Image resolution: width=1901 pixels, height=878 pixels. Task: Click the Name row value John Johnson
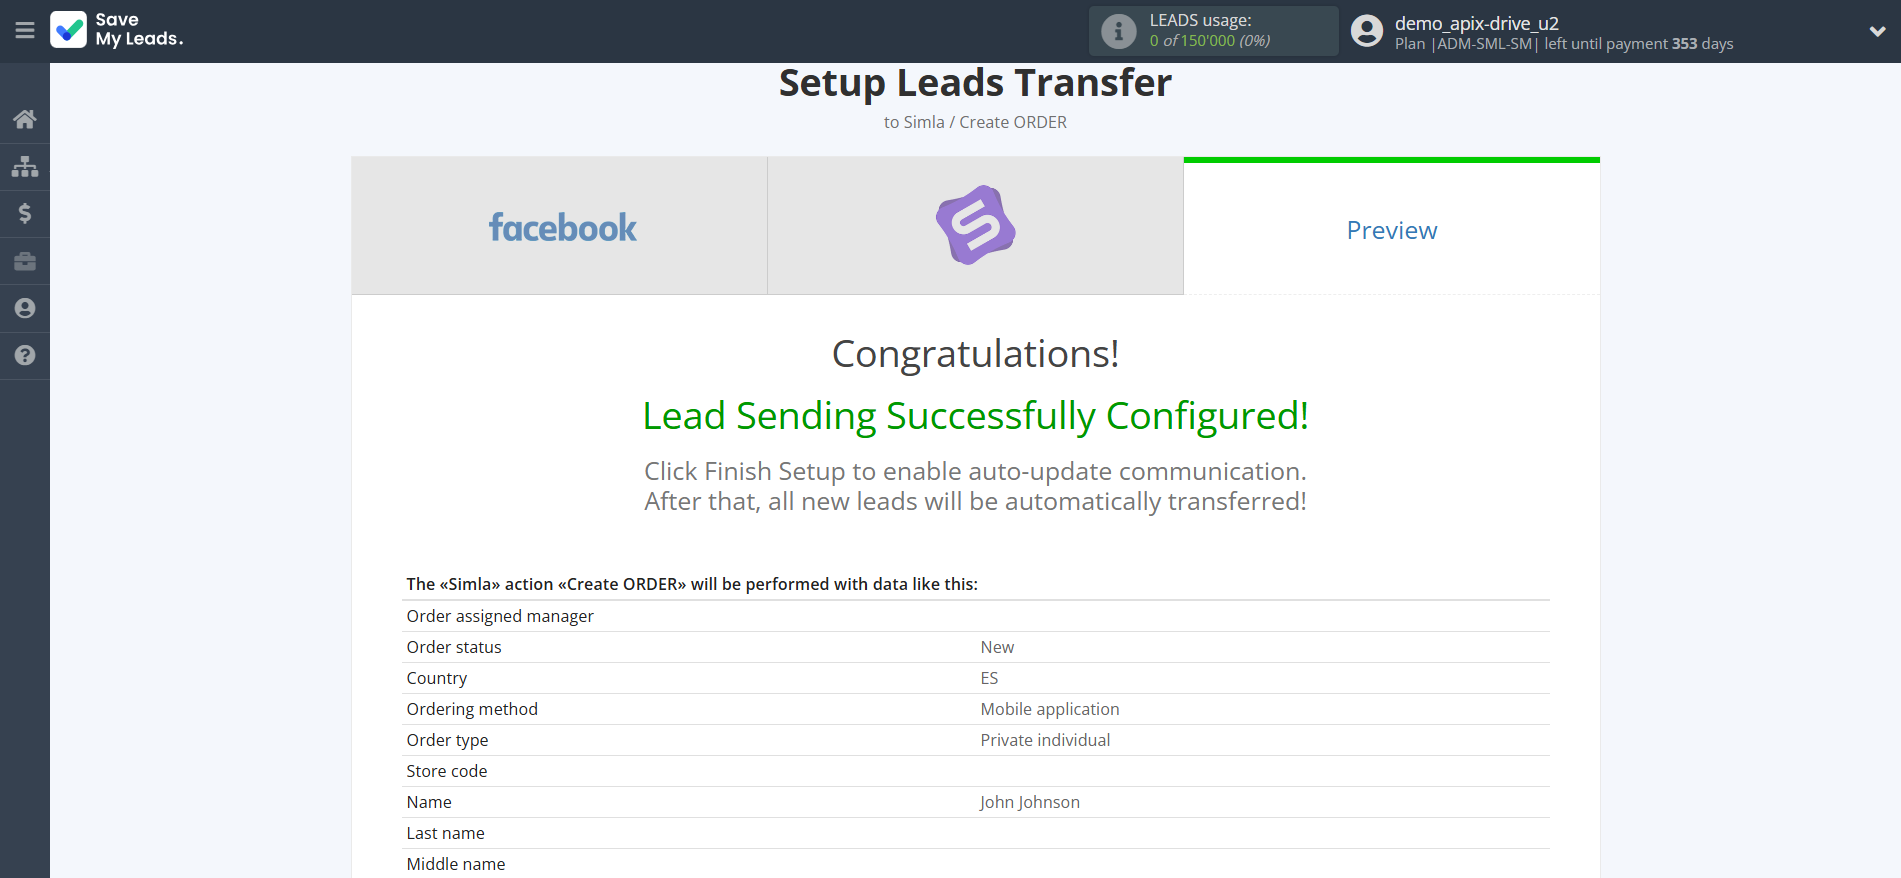point(1029,802)
